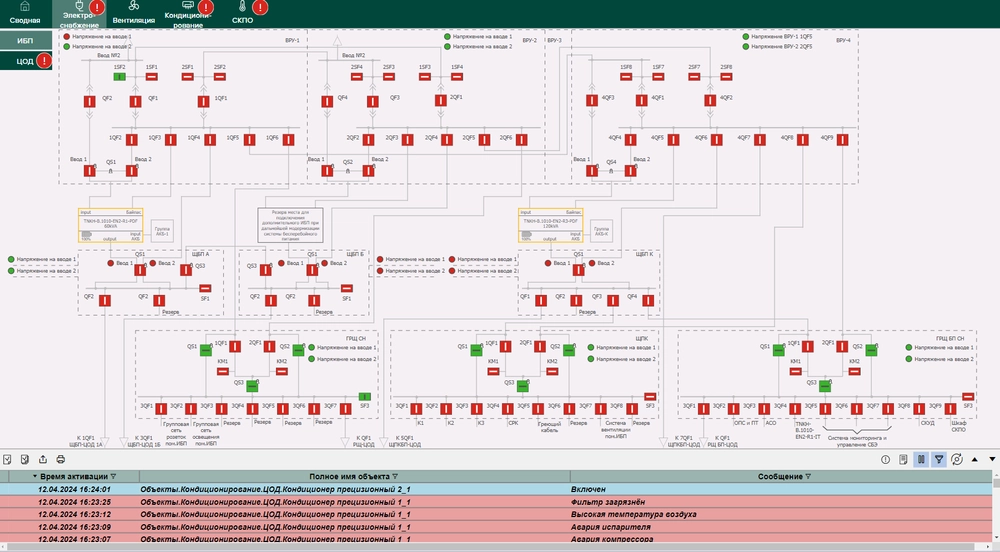The height and width of the screenshot is (552, 1000).
Task: Open the Сводная home tab
Action: [25, 14]
